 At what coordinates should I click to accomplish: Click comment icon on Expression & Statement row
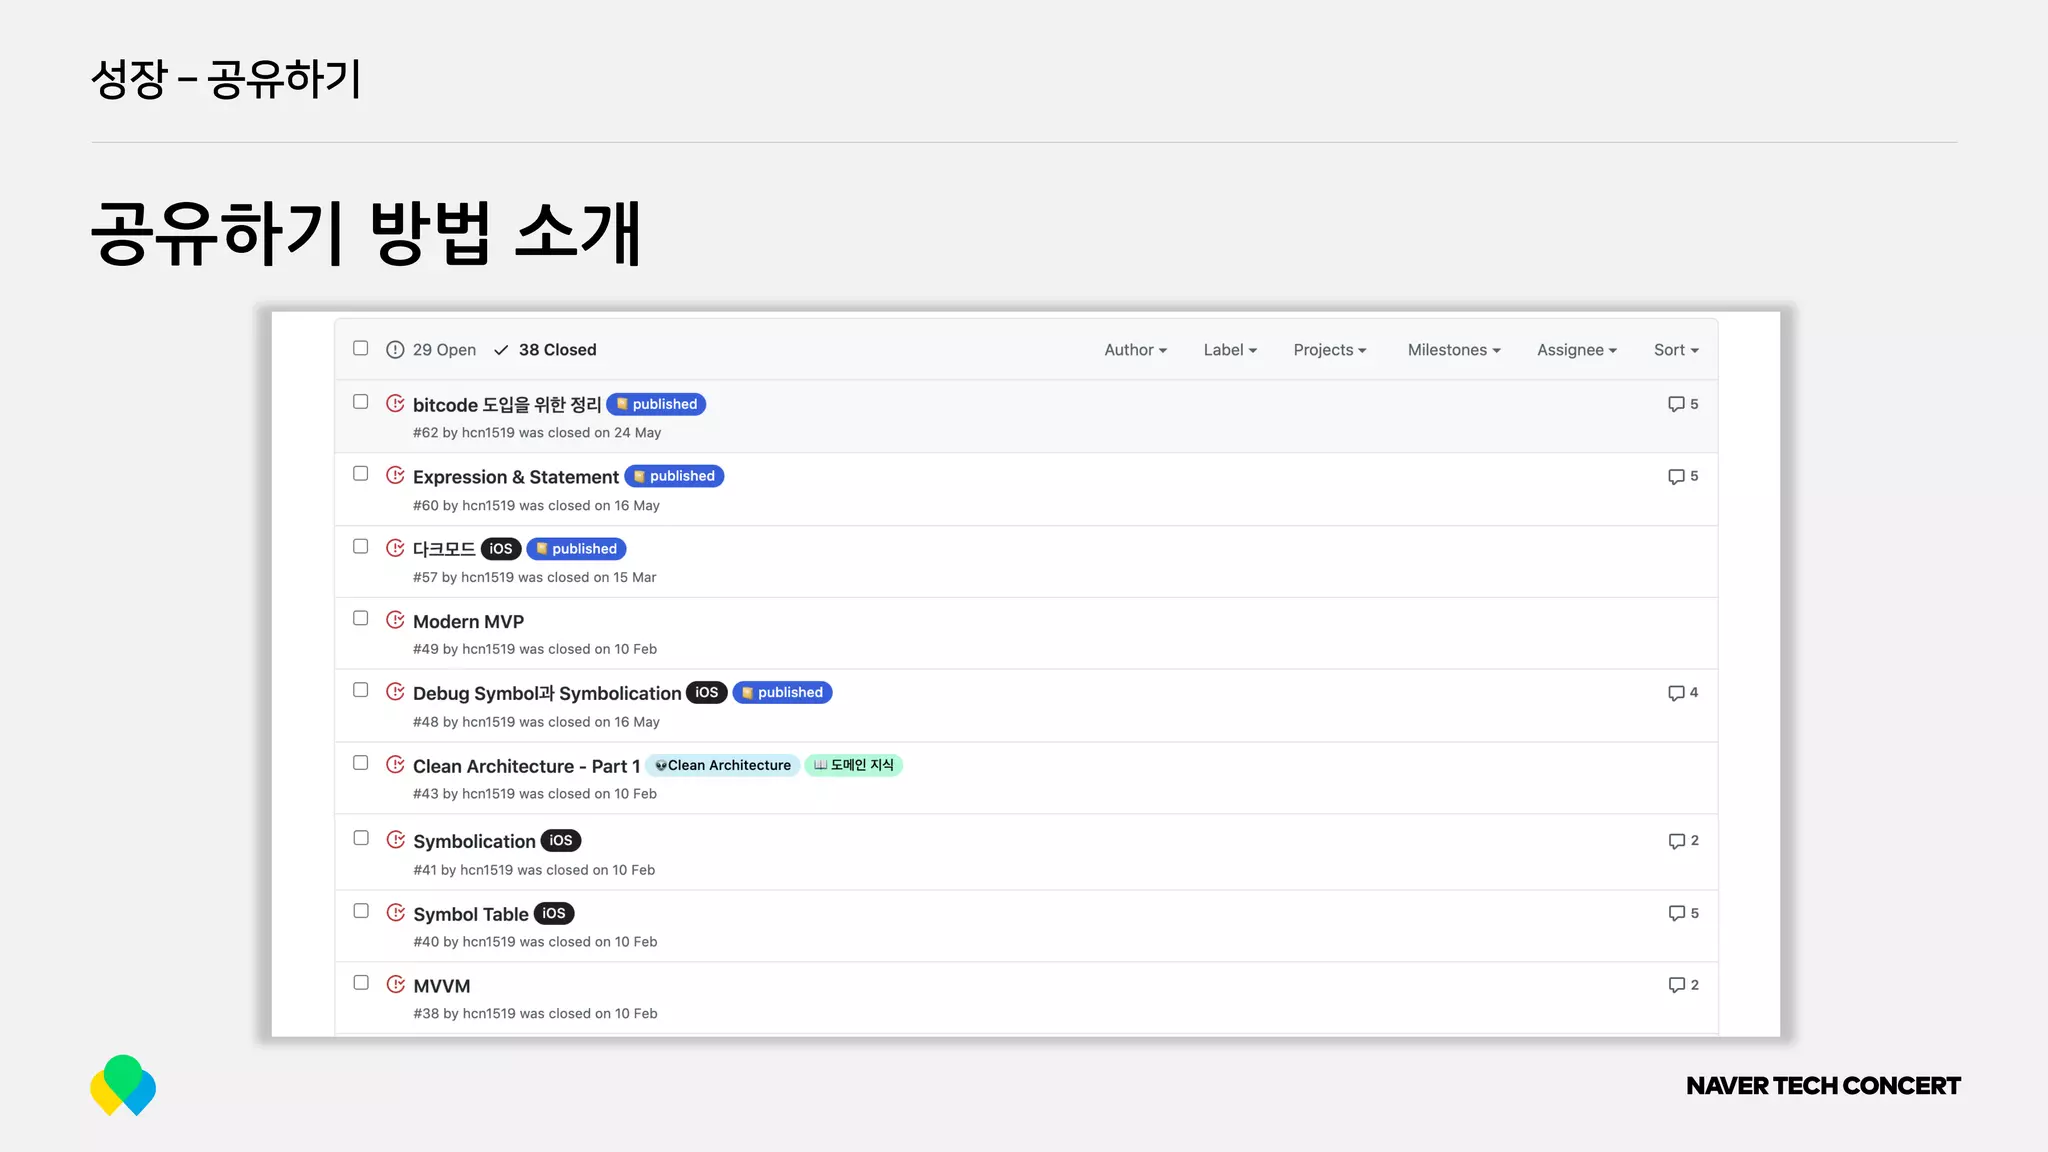tap(1676, 477)
